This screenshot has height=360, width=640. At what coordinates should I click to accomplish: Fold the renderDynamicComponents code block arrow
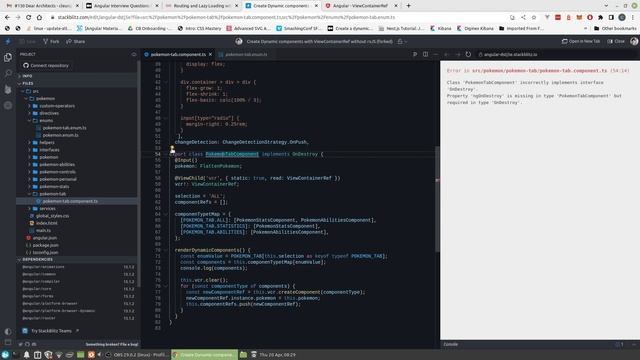click(166, 250)
